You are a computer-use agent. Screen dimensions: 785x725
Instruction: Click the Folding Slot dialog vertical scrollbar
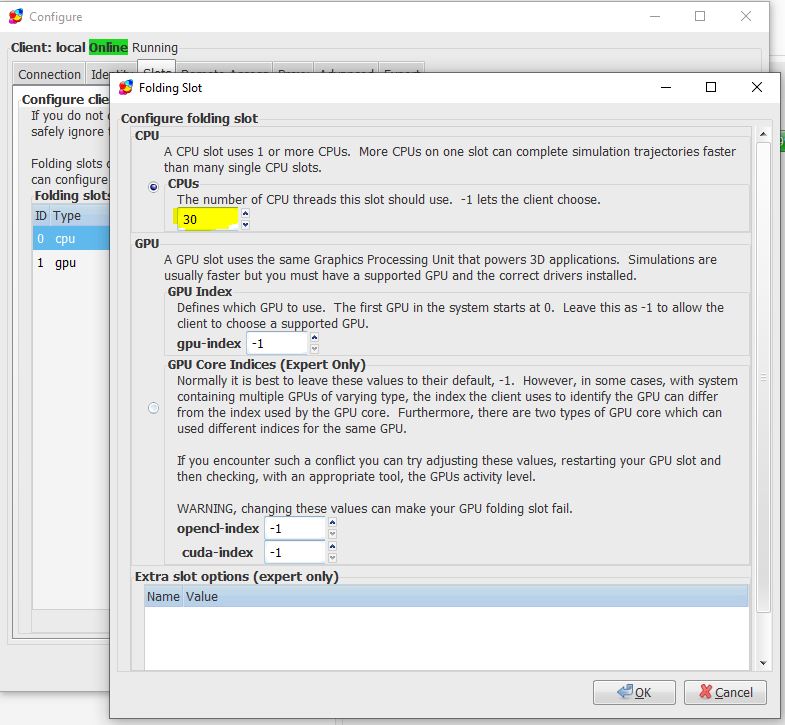(763, 380)
